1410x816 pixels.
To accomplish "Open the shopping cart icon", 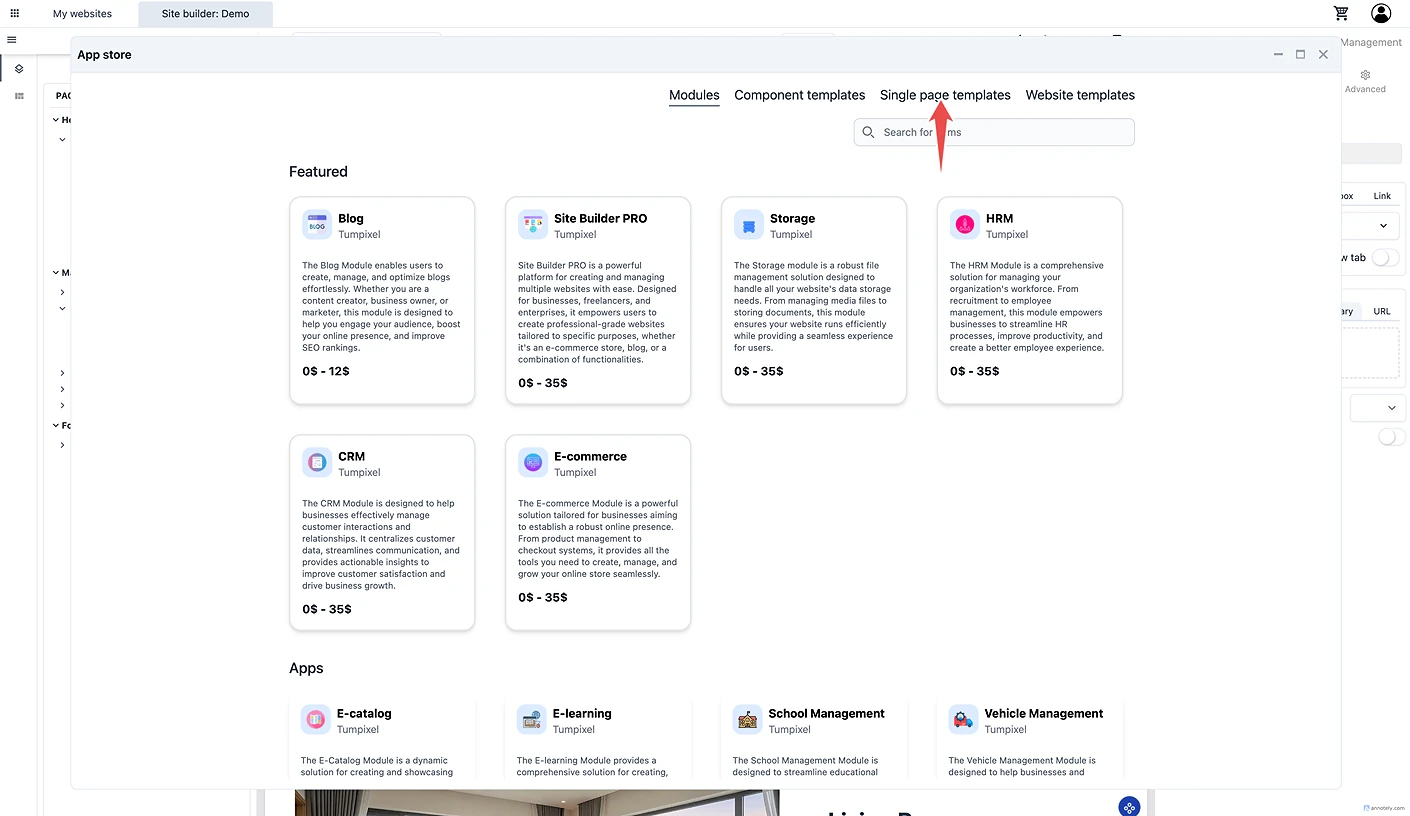I will tap(1341, 13).
